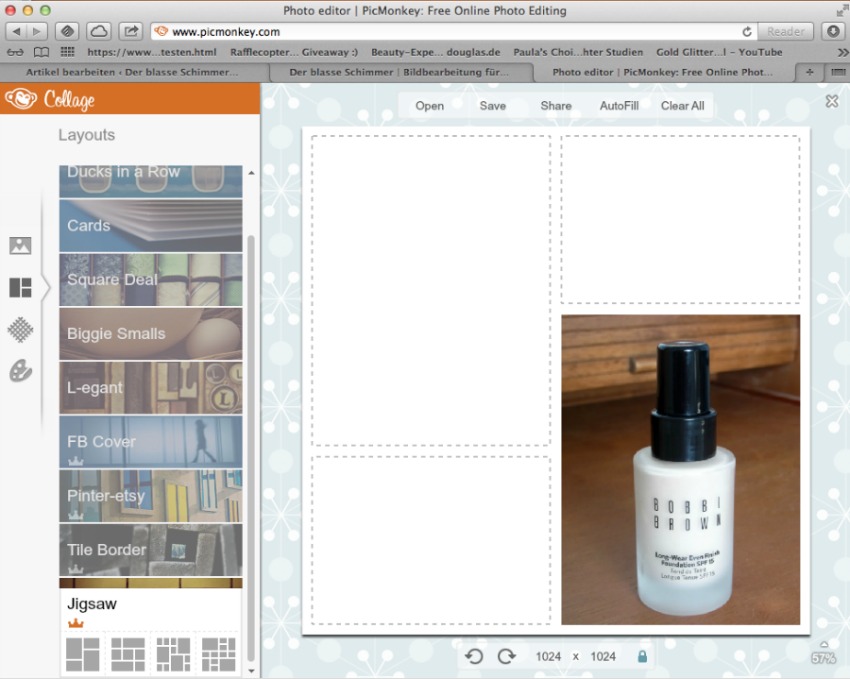The image size is (850, 679).
Task: Click AutoFill in collage toolbar
Action: 619,106
